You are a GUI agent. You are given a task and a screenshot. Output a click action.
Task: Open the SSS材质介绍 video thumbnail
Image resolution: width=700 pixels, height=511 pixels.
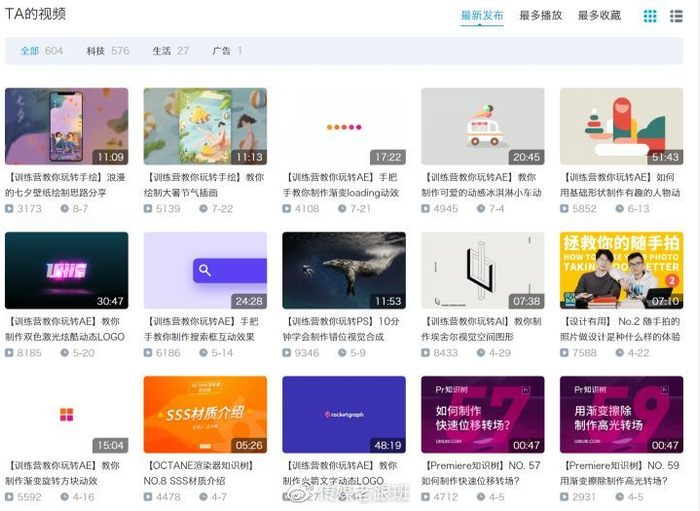pyautogui.click(x=205, y=414)
